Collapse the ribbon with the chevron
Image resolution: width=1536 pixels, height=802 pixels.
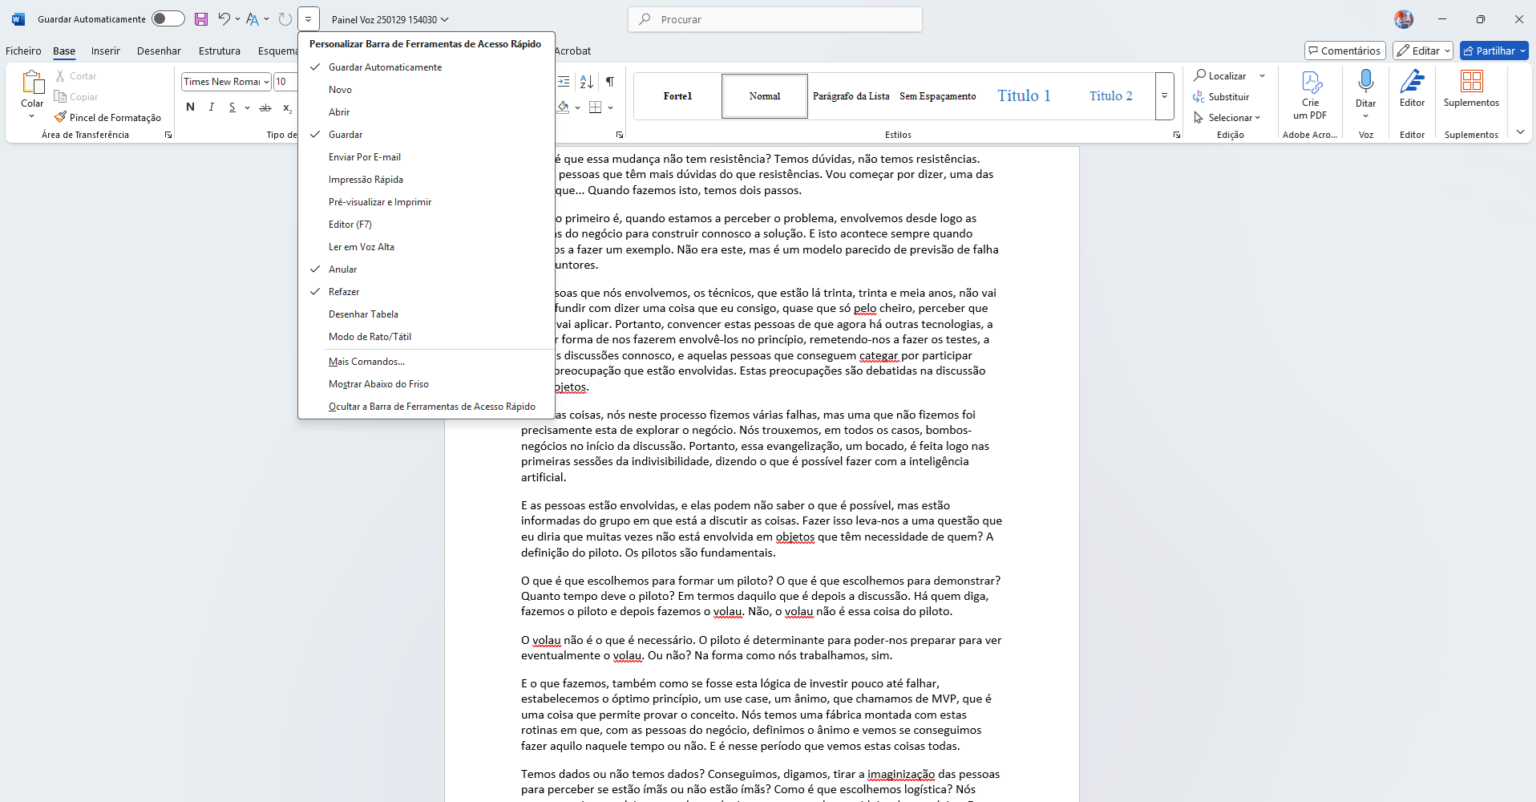pyautogui.click(x=1520, y=132)
